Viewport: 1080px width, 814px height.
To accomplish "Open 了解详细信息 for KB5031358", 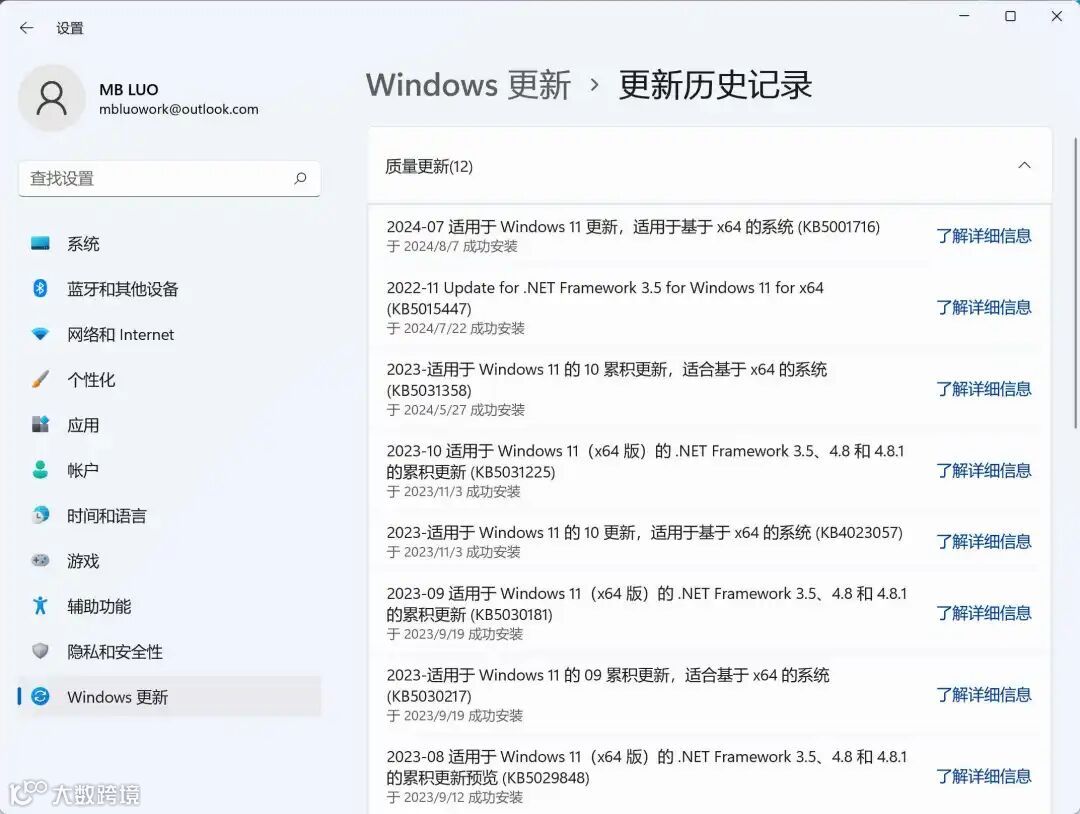I will (984, 389).
